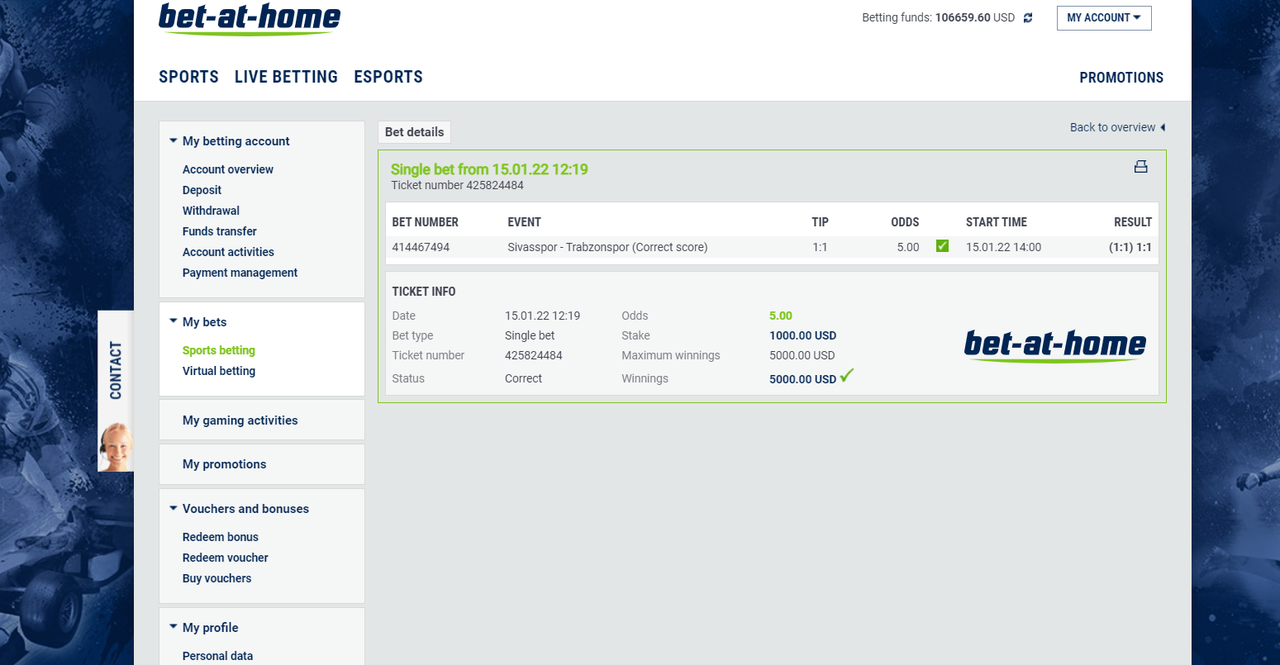Open My promotions
Viewport: 1280px width, 665px height.
point(224,465)
